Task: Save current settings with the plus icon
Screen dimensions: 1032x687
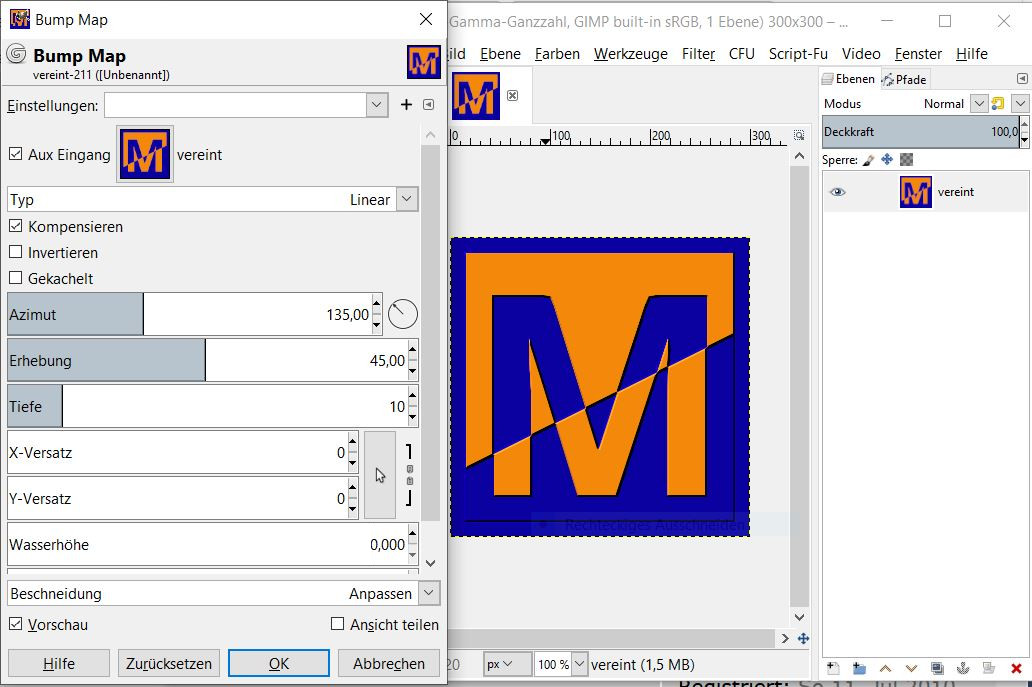Action: coord(406,105)
